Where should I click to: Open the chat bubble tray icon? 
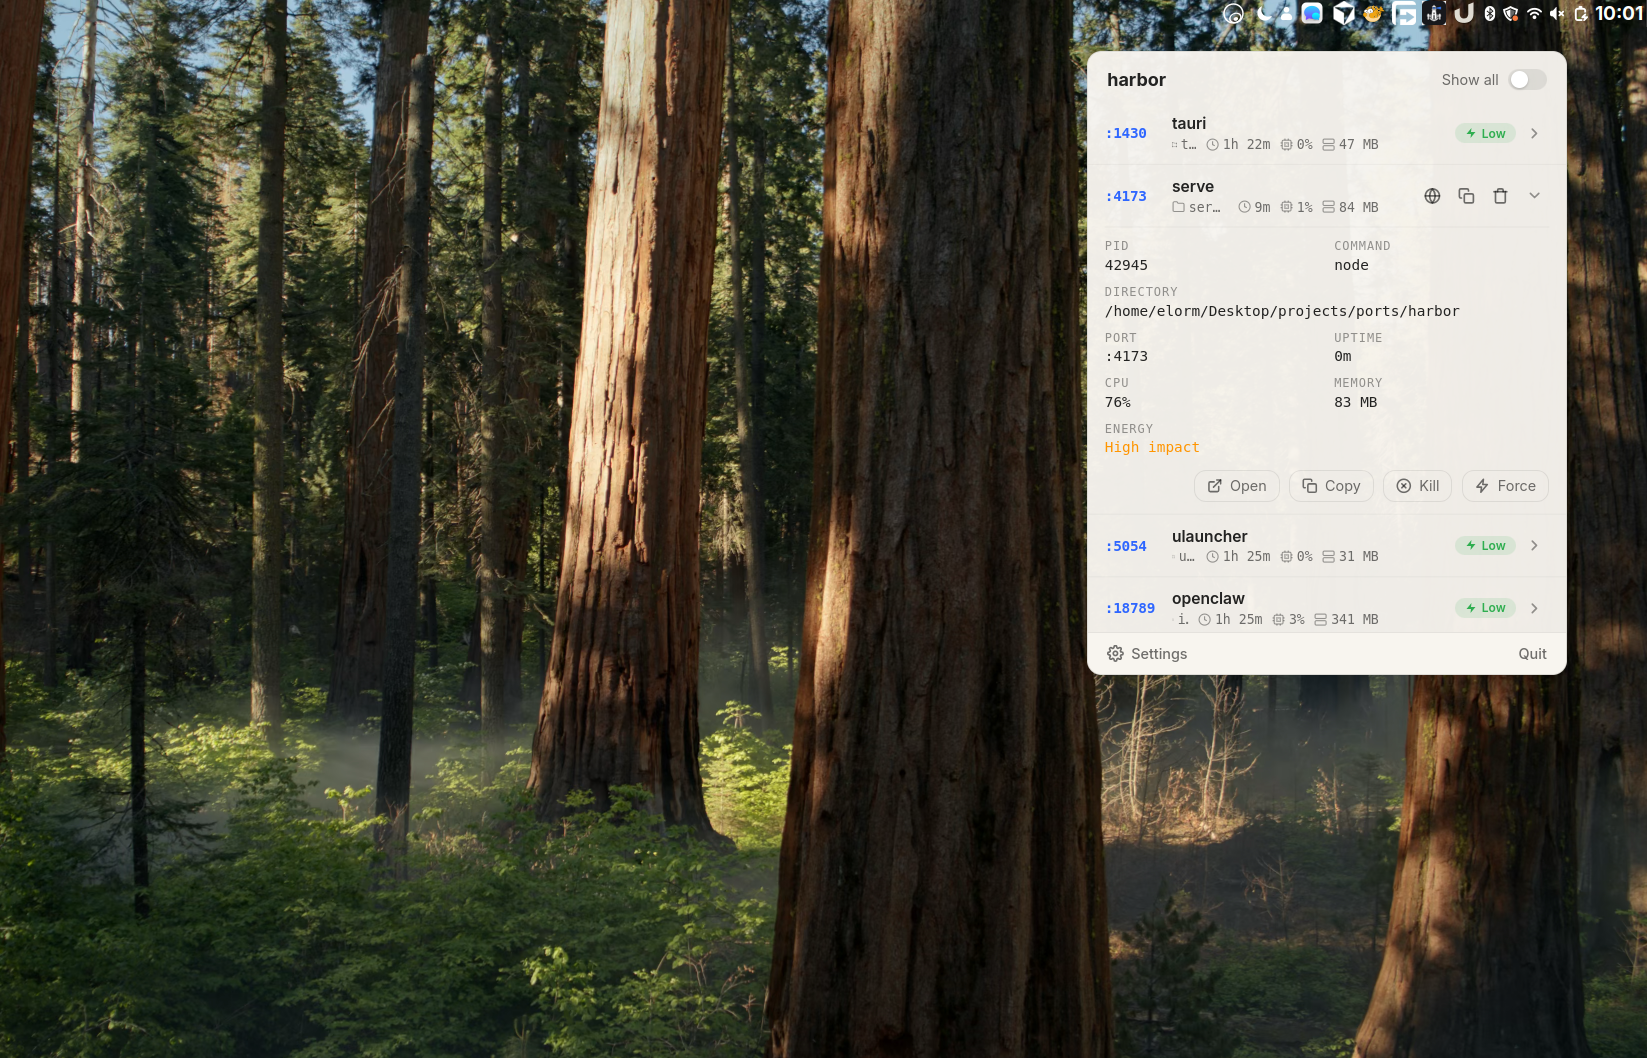(x=1312, y=13)
